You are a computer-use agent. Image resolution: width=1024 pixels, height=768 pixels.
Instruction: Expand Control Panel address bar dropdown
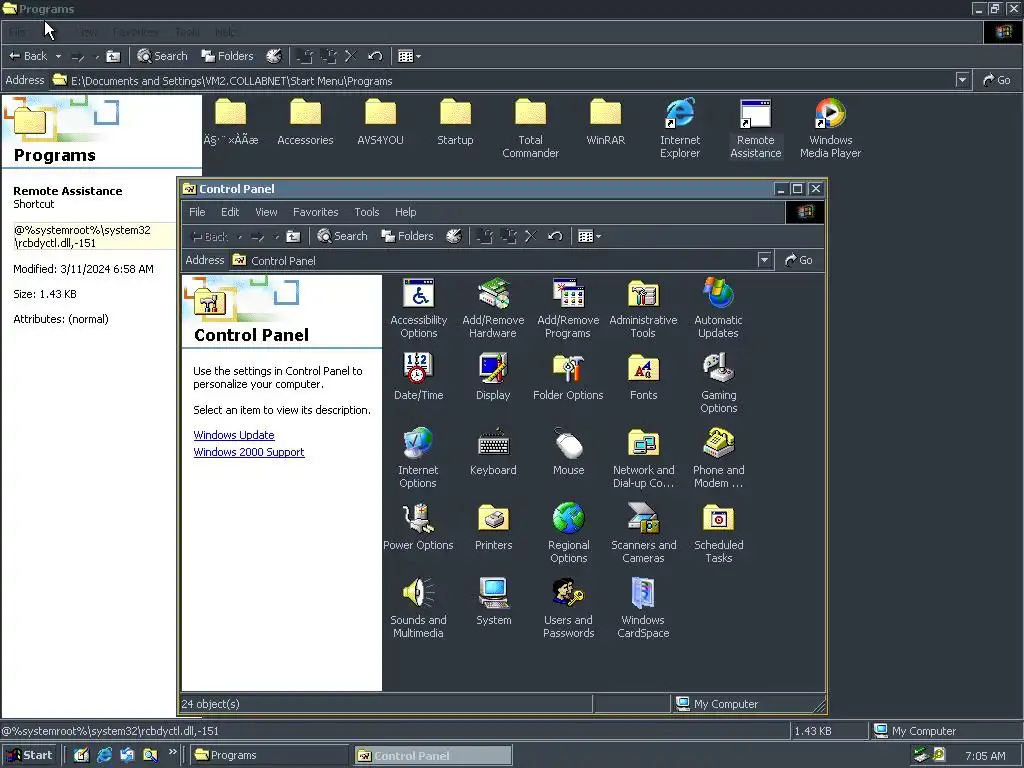click(x=764, y=260)
